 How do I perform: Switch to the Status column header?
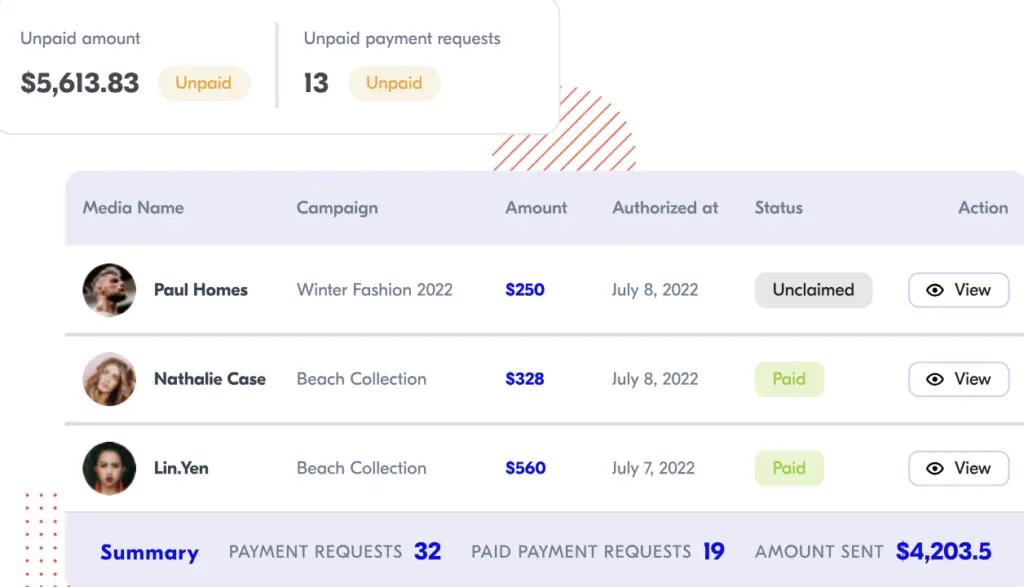click(x=778, y=208)
